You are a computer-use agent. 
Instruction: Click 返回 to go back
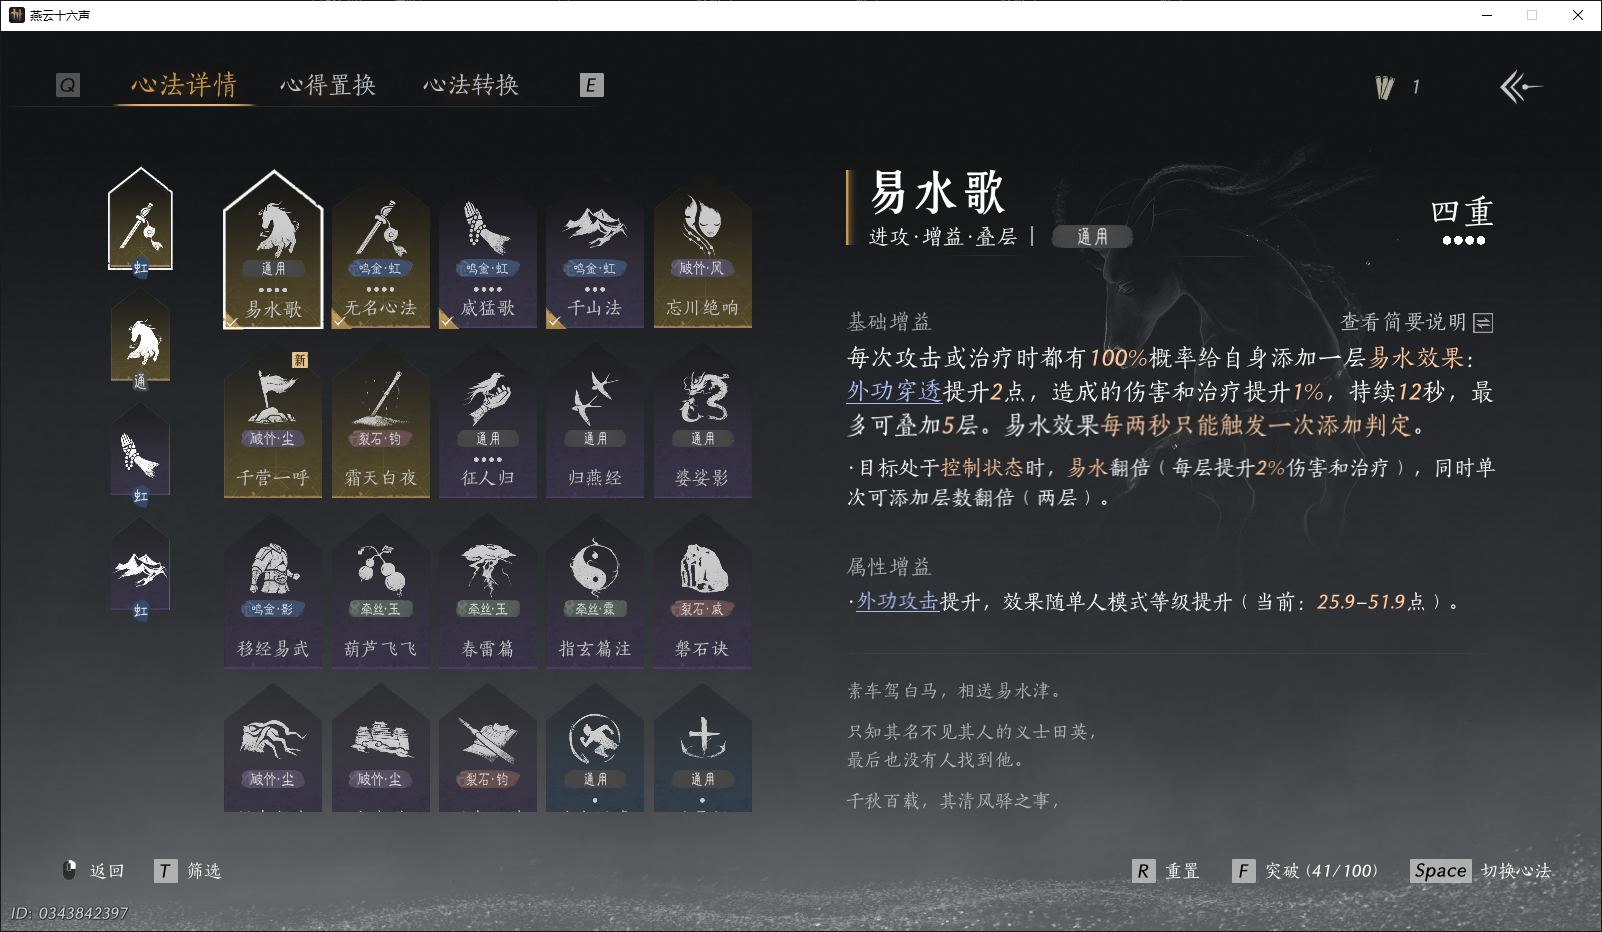[x=95, y=871]
